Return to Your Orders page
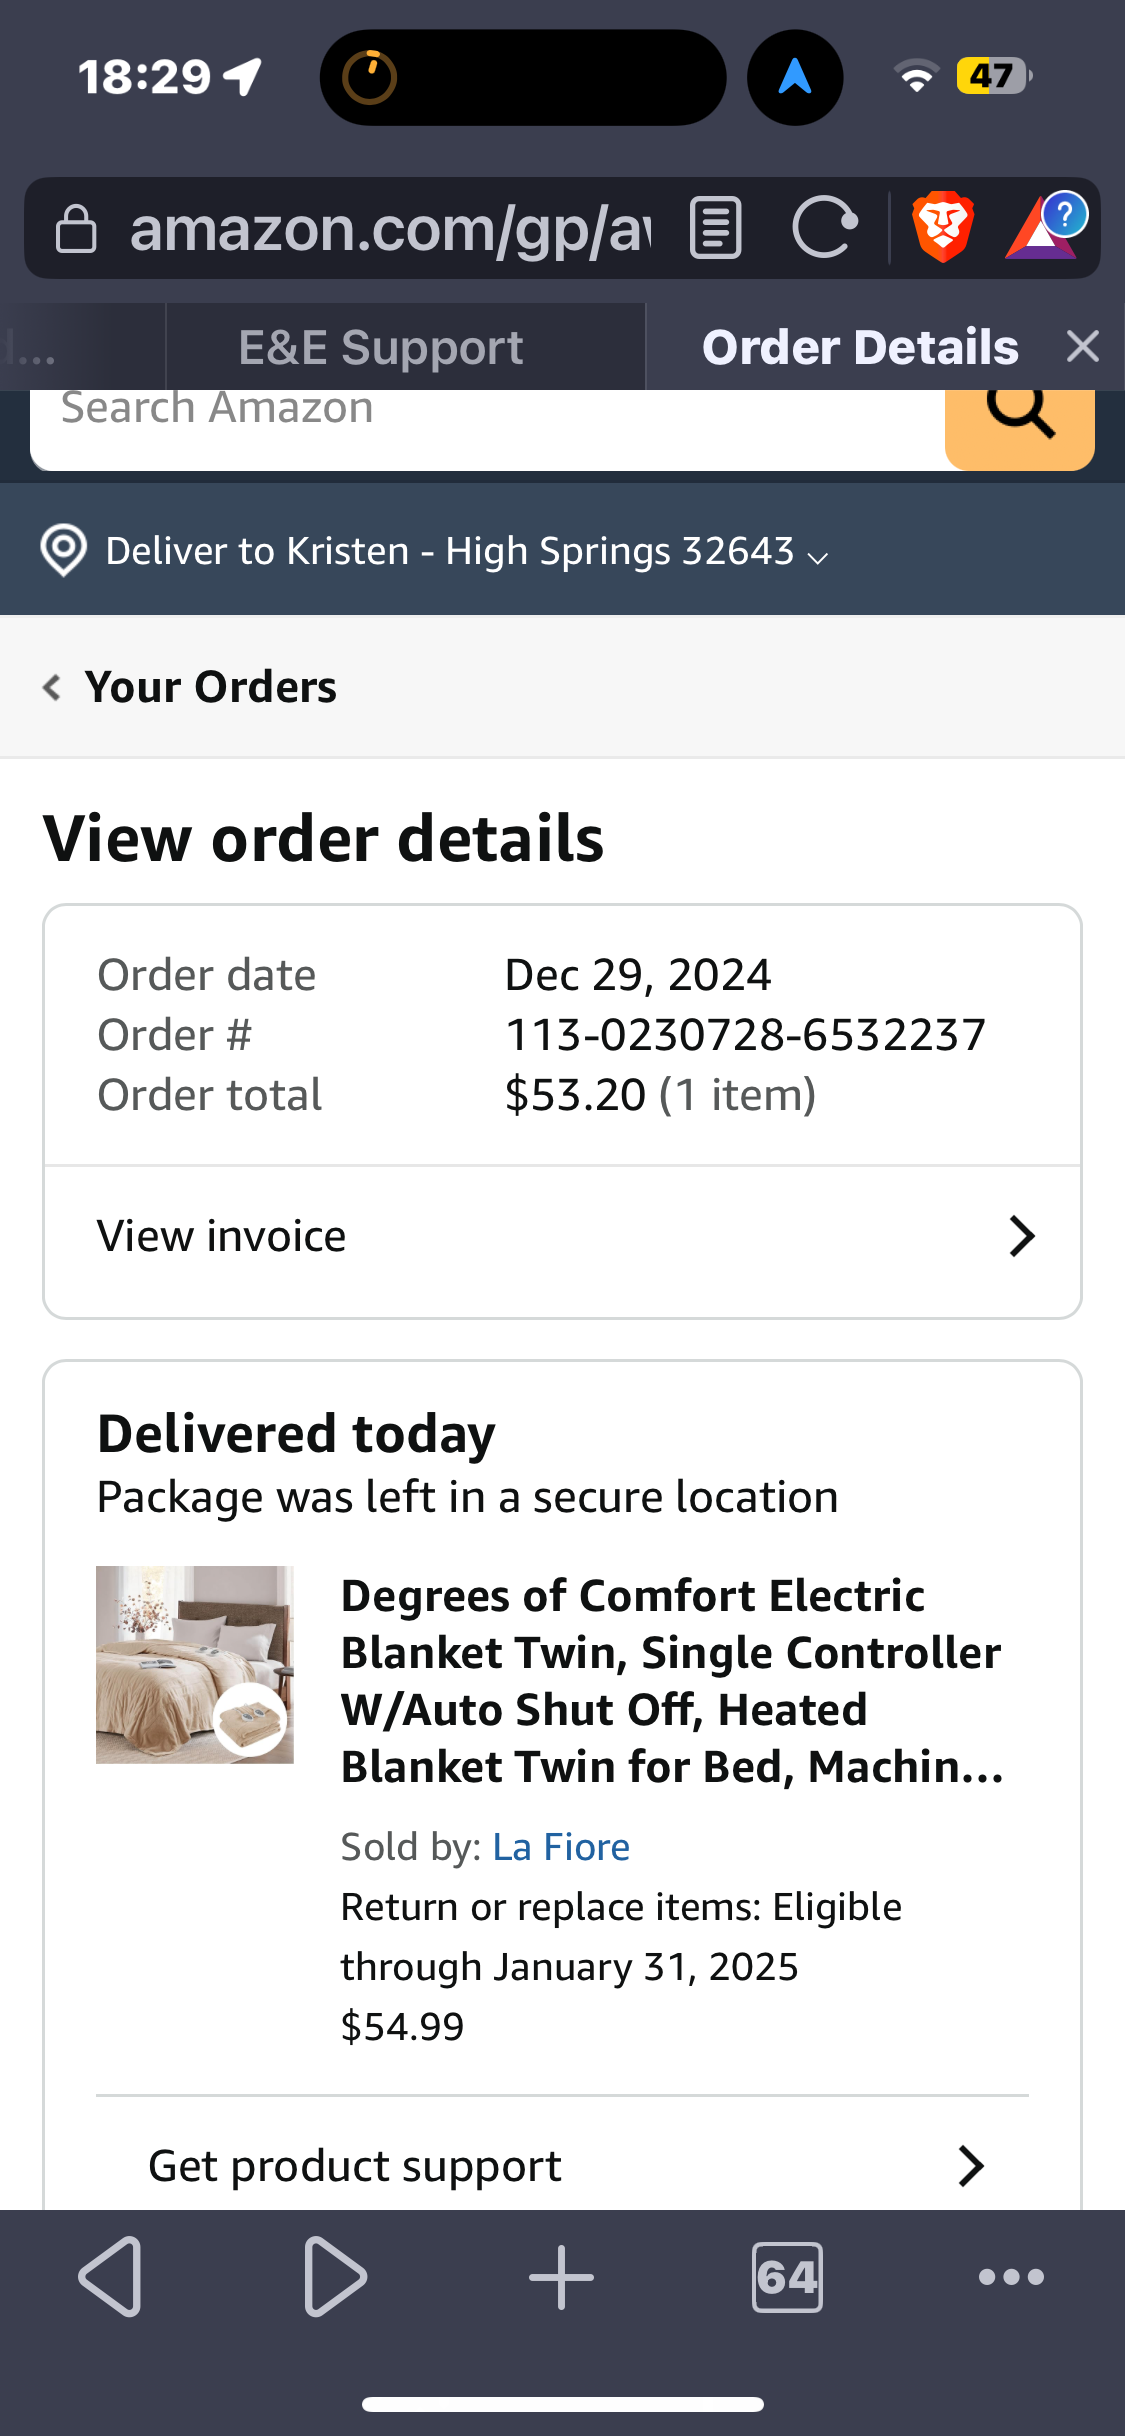Viewport: 1125px width, 2436px height. [190, 687]
